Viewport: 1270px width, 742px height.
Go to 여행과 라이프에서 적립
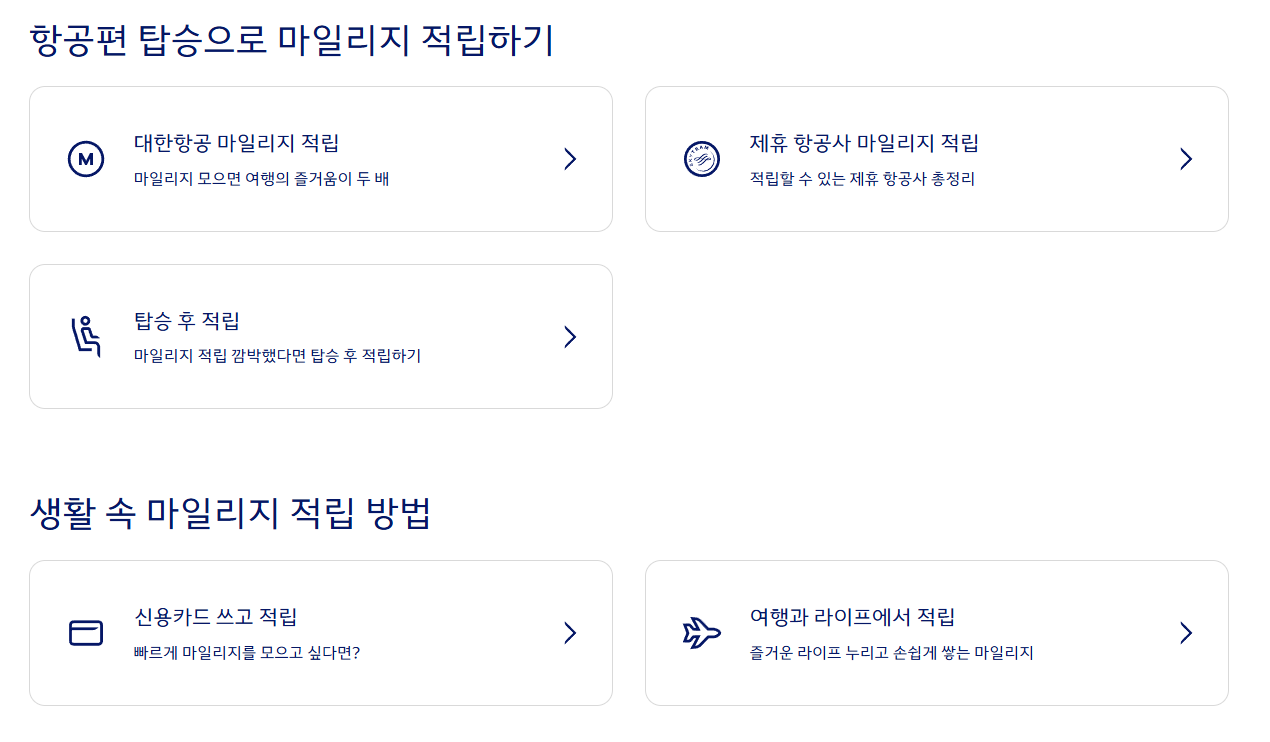852,617
